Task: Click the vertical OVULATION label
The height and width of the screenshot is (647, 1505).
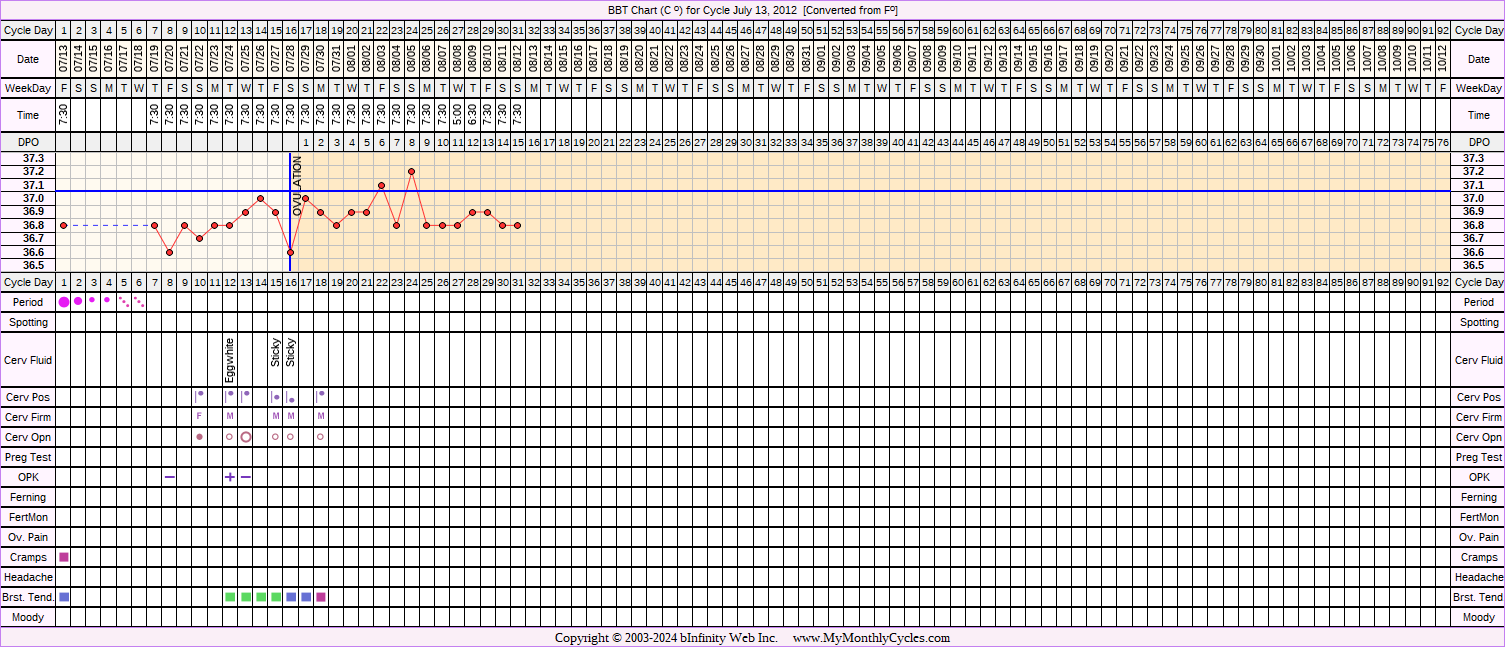Action: [x=297, y=186]
